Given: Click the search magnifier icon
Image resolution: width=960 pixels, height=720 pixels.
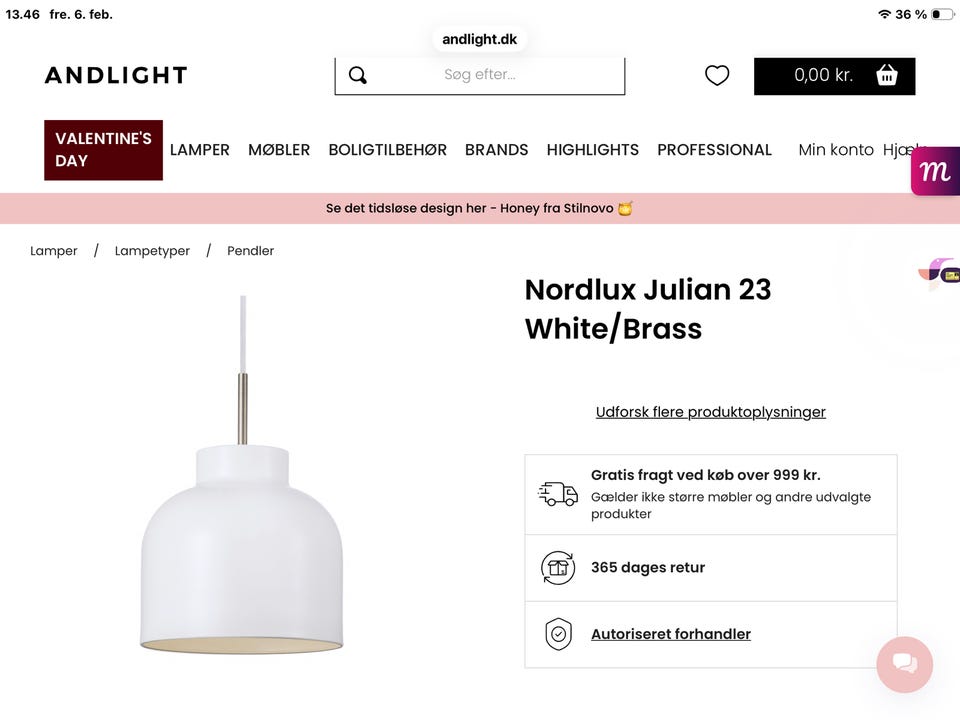Looking at the screenshot, I should [358, 75].
